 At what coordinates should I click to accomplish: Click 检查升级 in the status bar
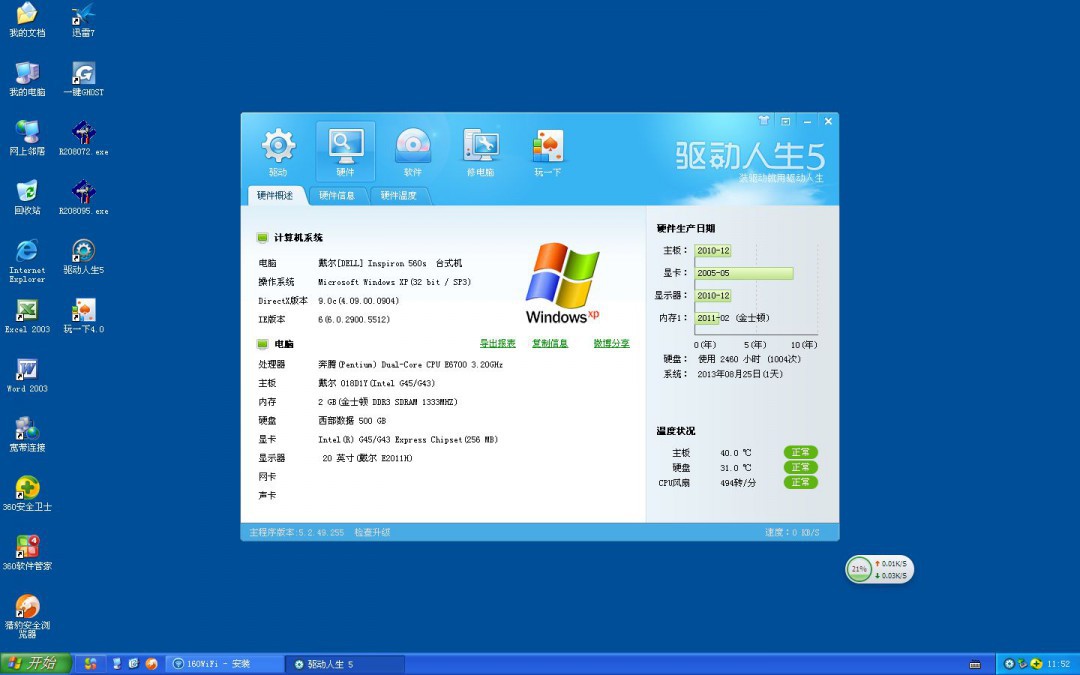coord(372,532)
